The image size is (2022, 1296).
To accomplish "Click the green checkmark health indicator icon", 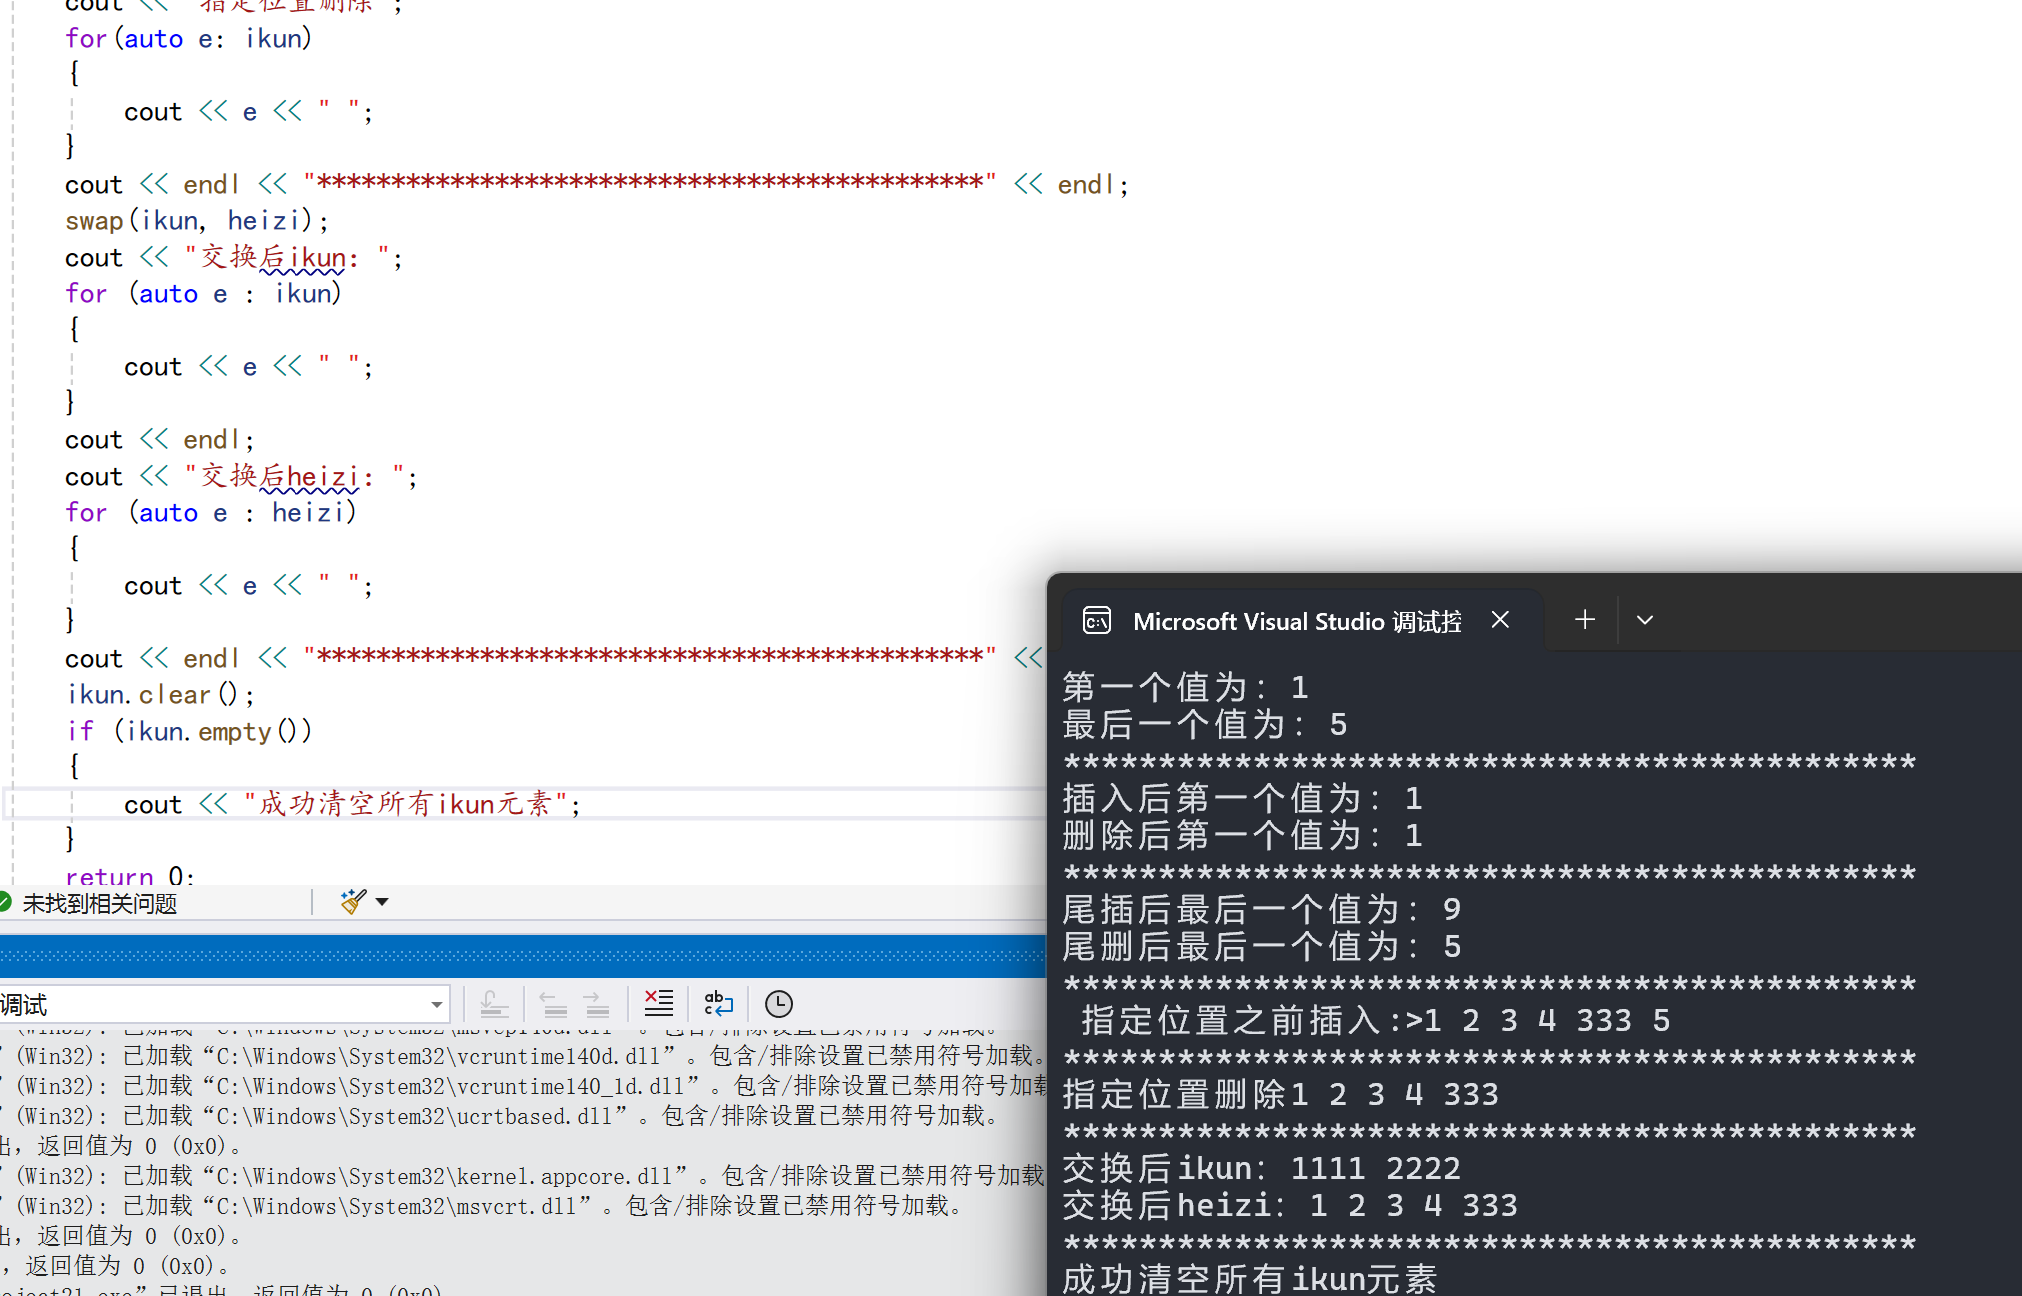I will [5, 902].
